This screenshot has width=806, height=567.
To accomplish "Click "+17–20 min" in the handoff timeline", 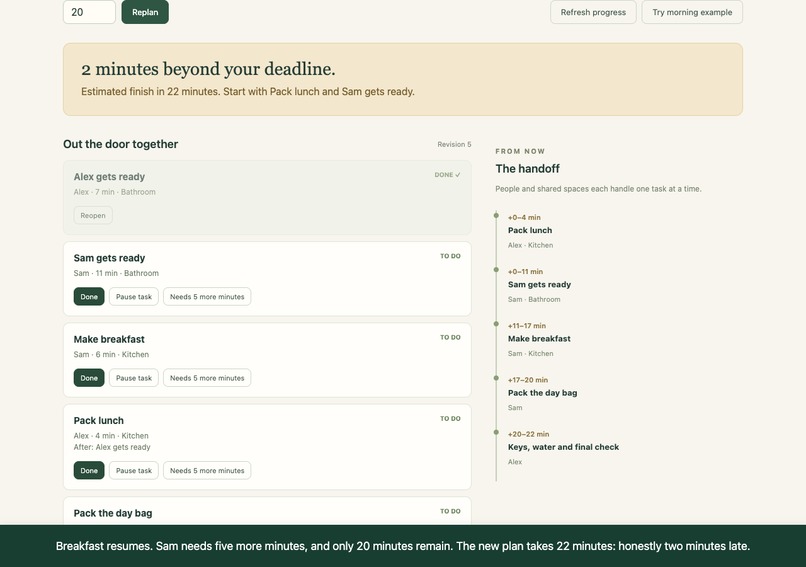I will (x=528, y=380).
